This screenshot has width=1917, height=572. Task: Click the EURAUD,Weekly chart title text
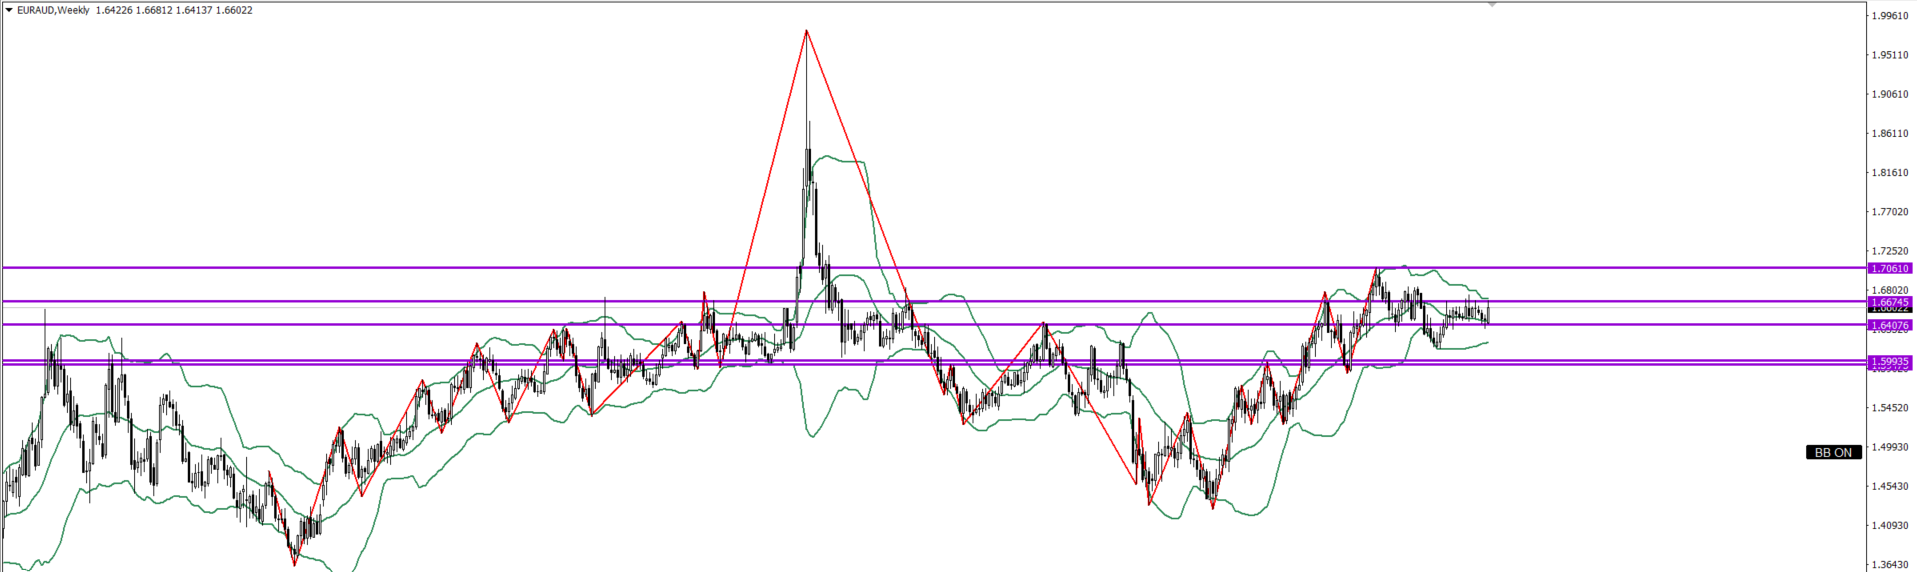[53, 11]
